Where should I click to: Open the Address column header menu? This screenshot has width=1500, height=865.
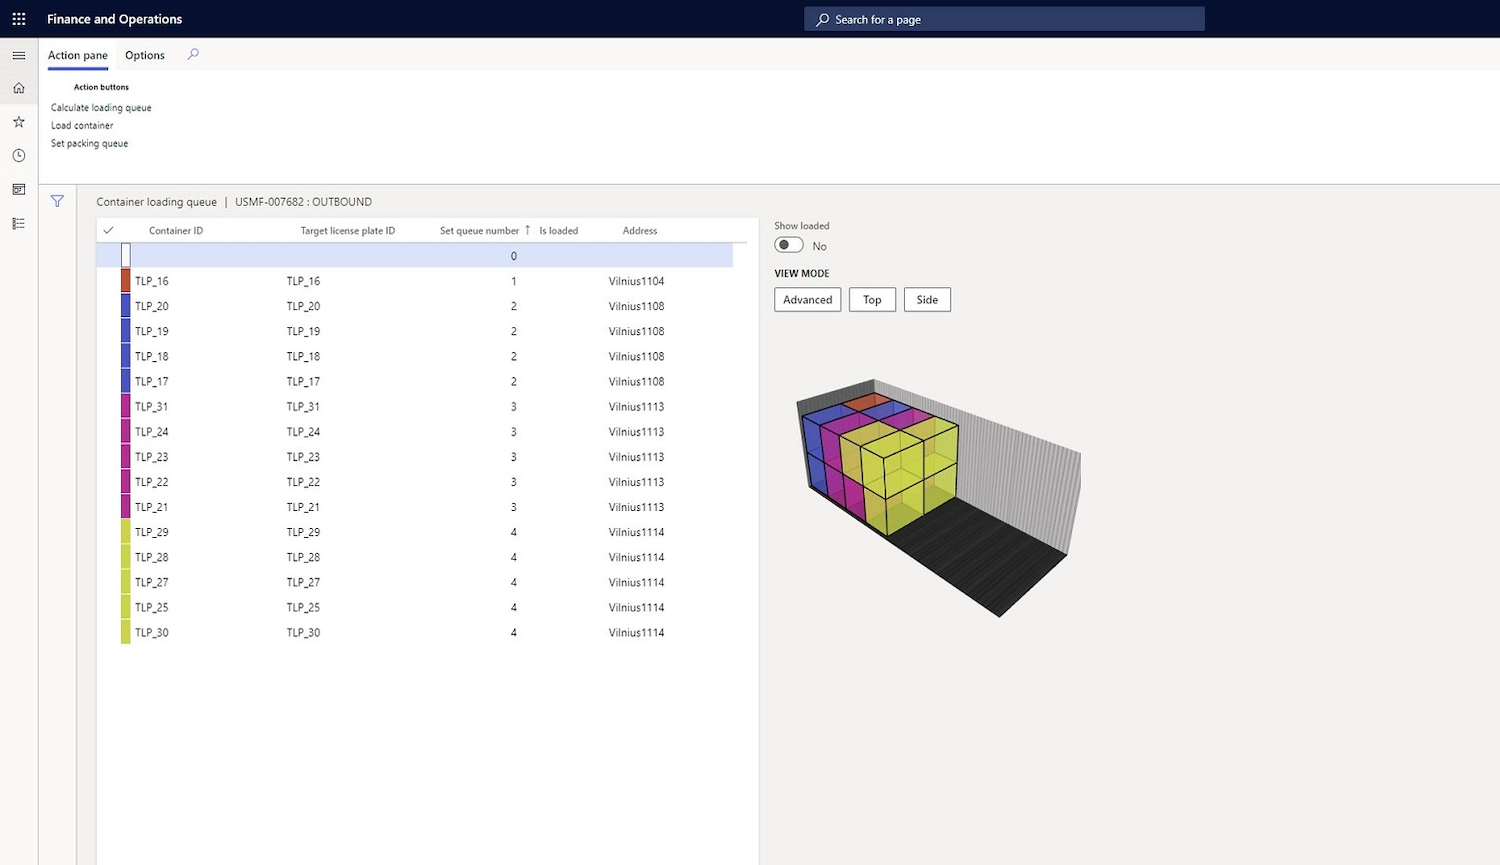click(640, 231)
